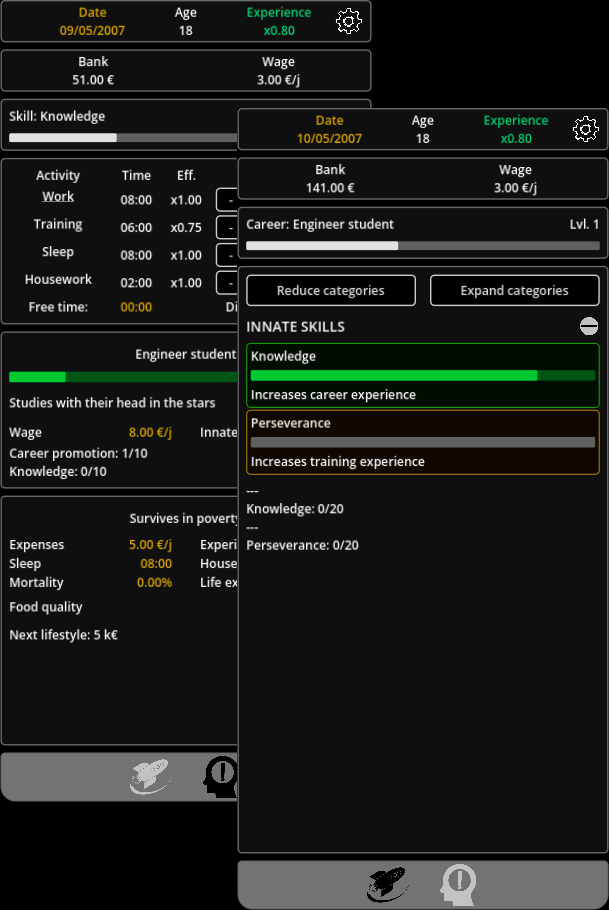Viewport: 609px width, 910px height.
Task: Click head alert icon in back window
Action: tap(221, 777)
